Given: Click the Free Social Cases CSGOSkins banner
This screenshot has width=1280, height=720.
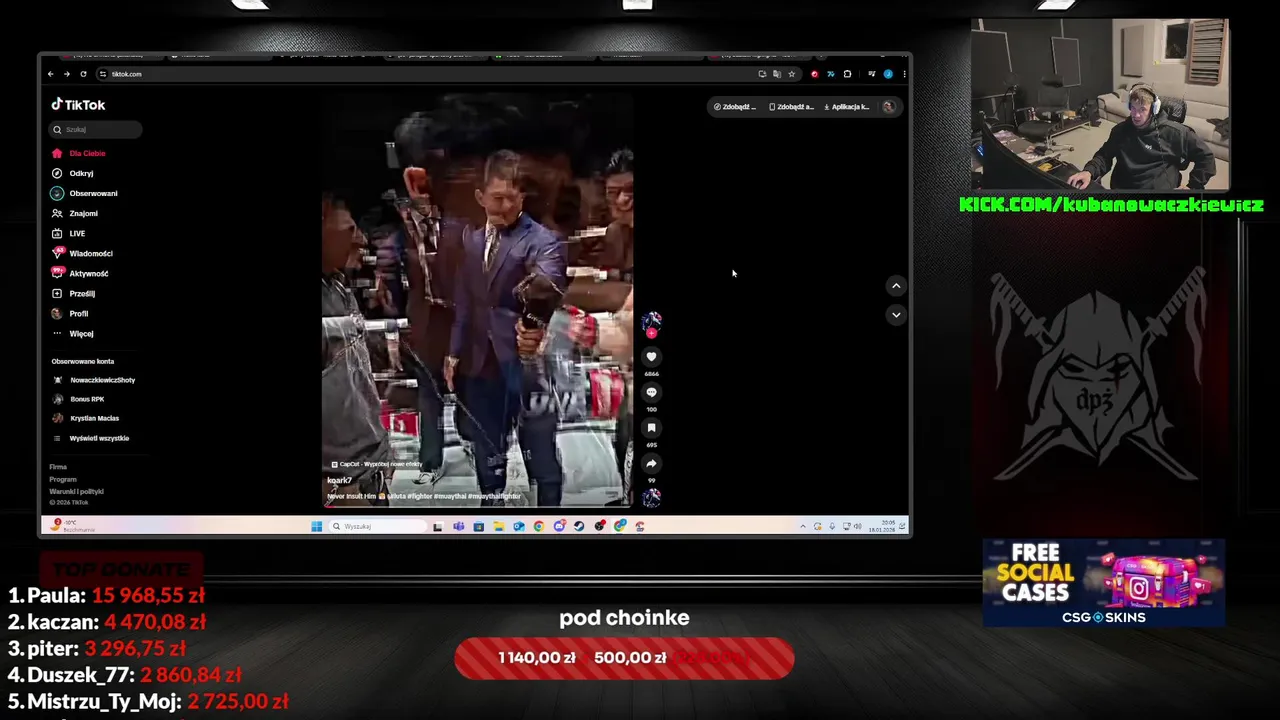Looking at the screenshot, I should click(x=1104, y=583).
